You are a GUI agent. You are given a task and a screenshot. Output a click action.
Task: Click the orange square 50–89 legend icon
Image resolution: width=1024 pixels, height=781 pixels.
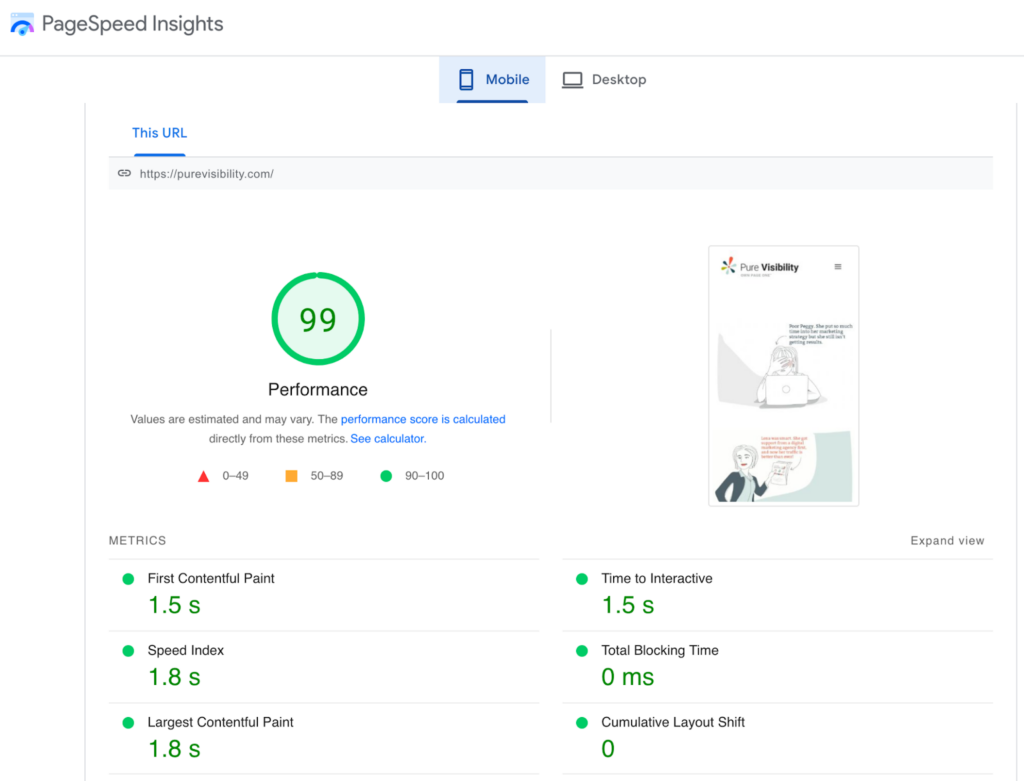291,476
